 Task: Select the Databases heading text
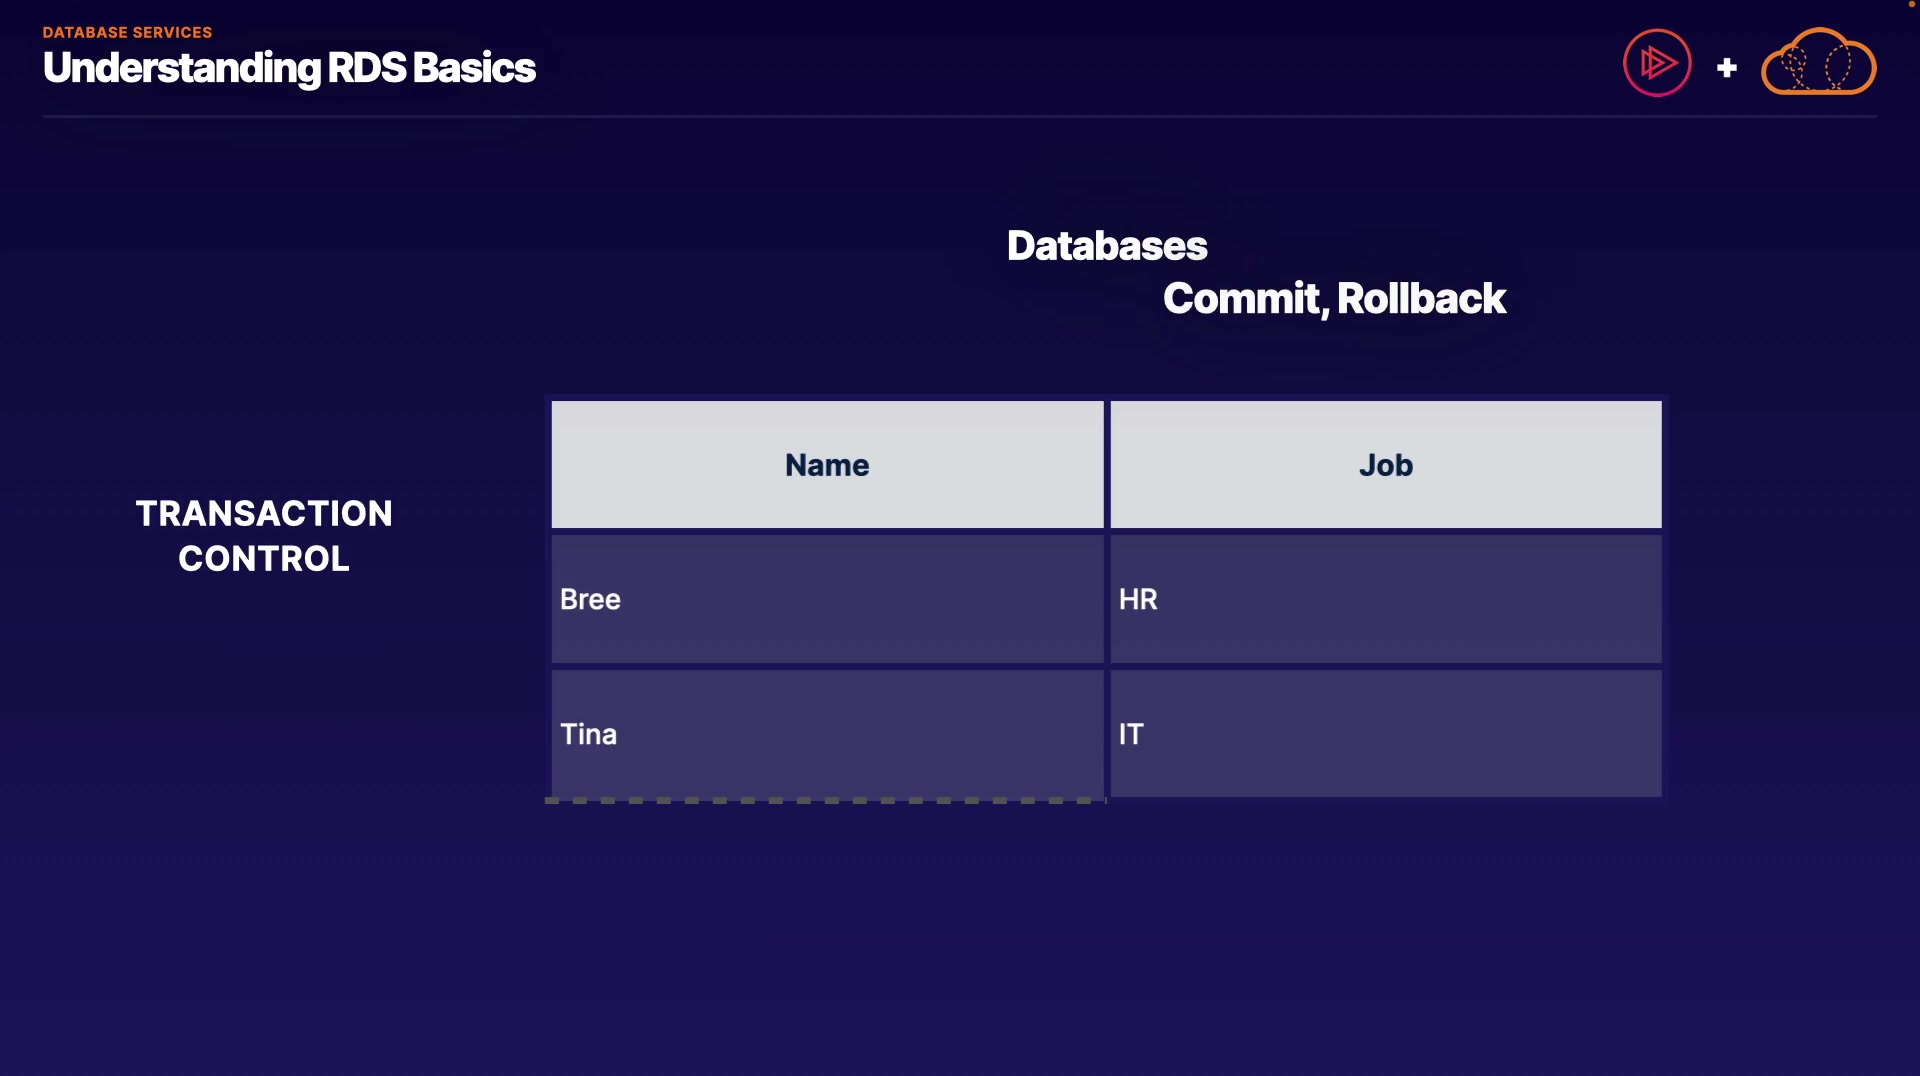click(x=1107, y=246)
